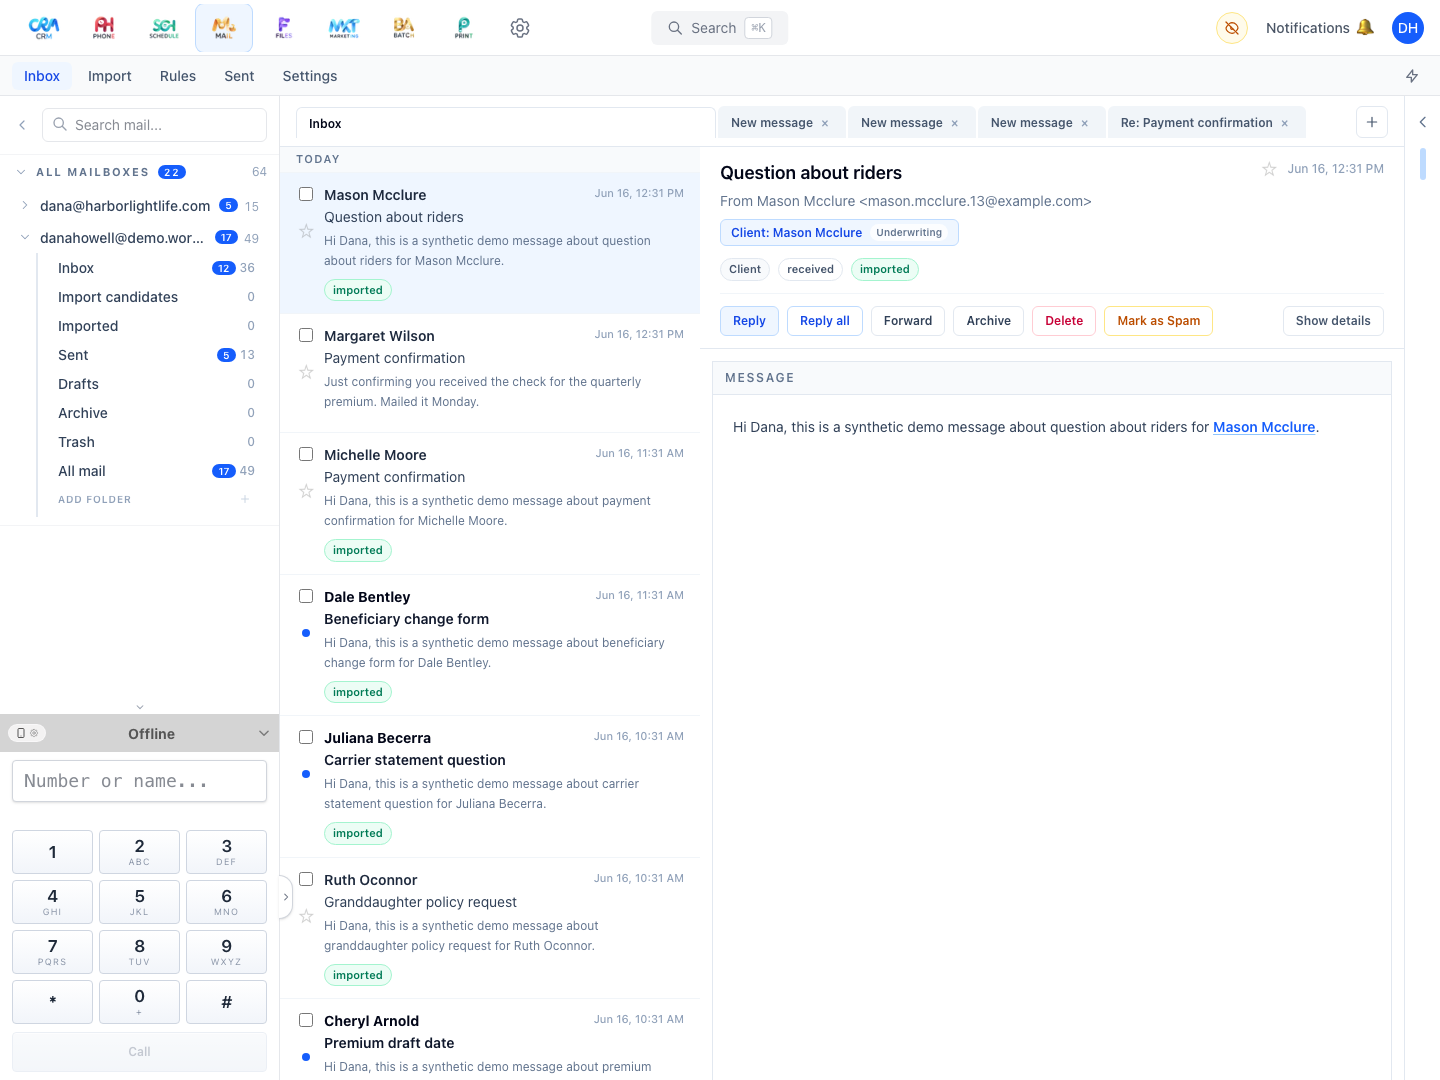Viewport: 1440px width, 1080px height.
Task: Open the Files app icon
Action: tap(284, 28)
